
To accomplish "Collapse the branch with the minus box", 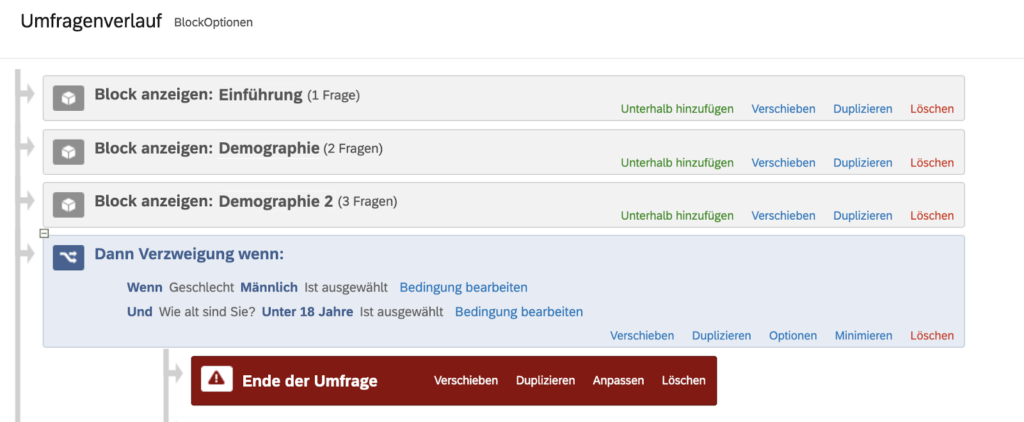I will point(44,233).
